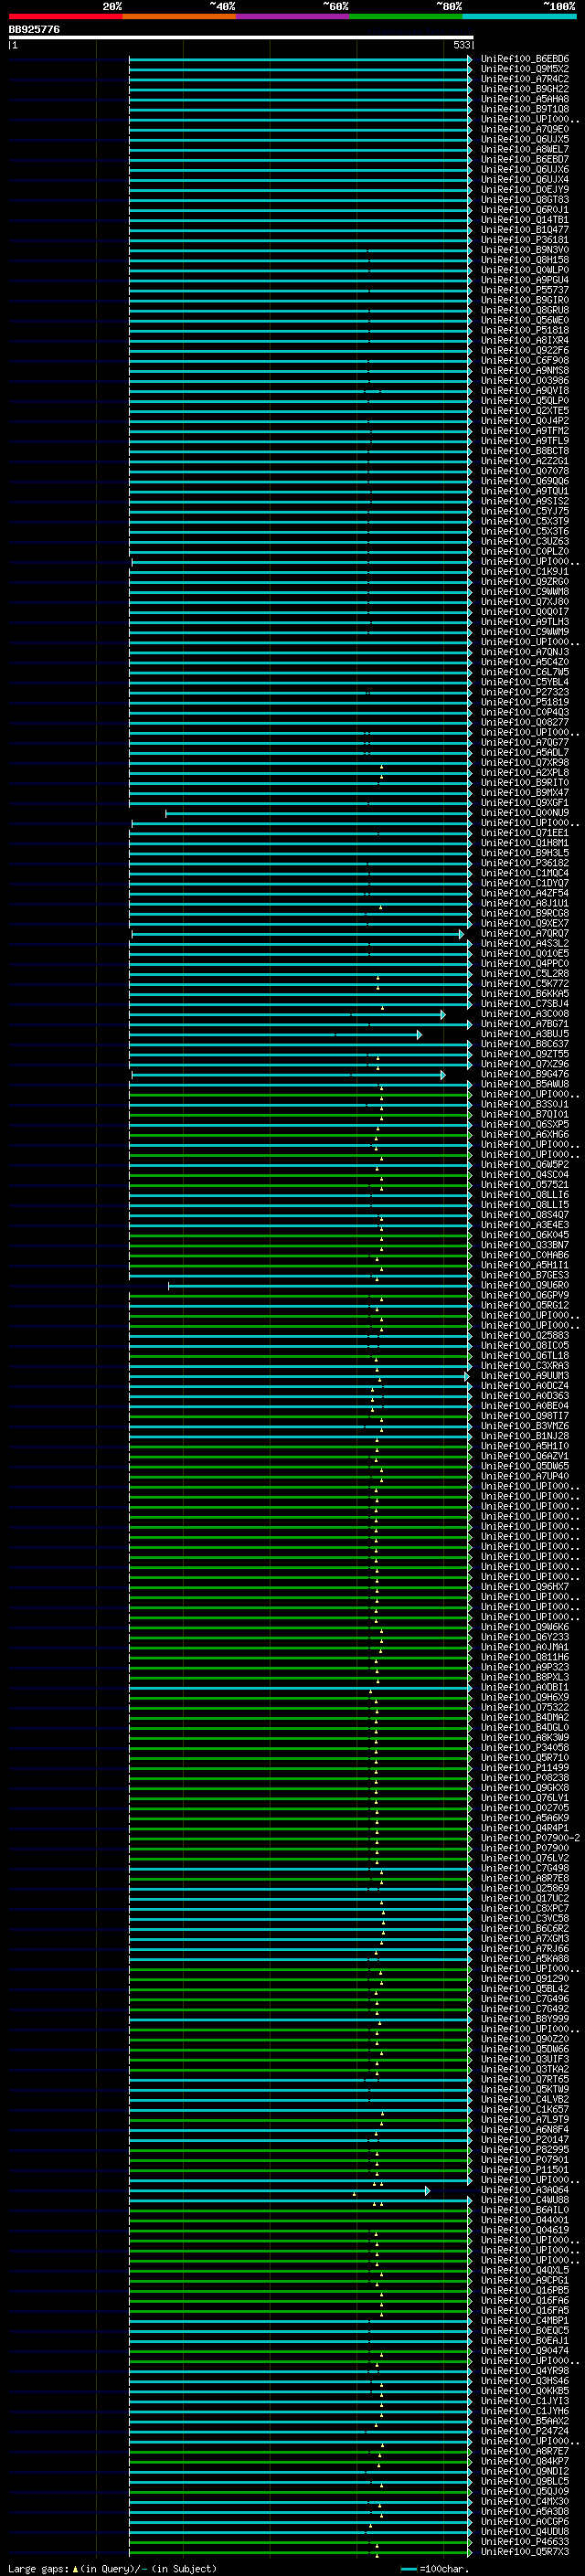Select label UniRef100_B8C637
The image size is (585, 2576).
525,1045
